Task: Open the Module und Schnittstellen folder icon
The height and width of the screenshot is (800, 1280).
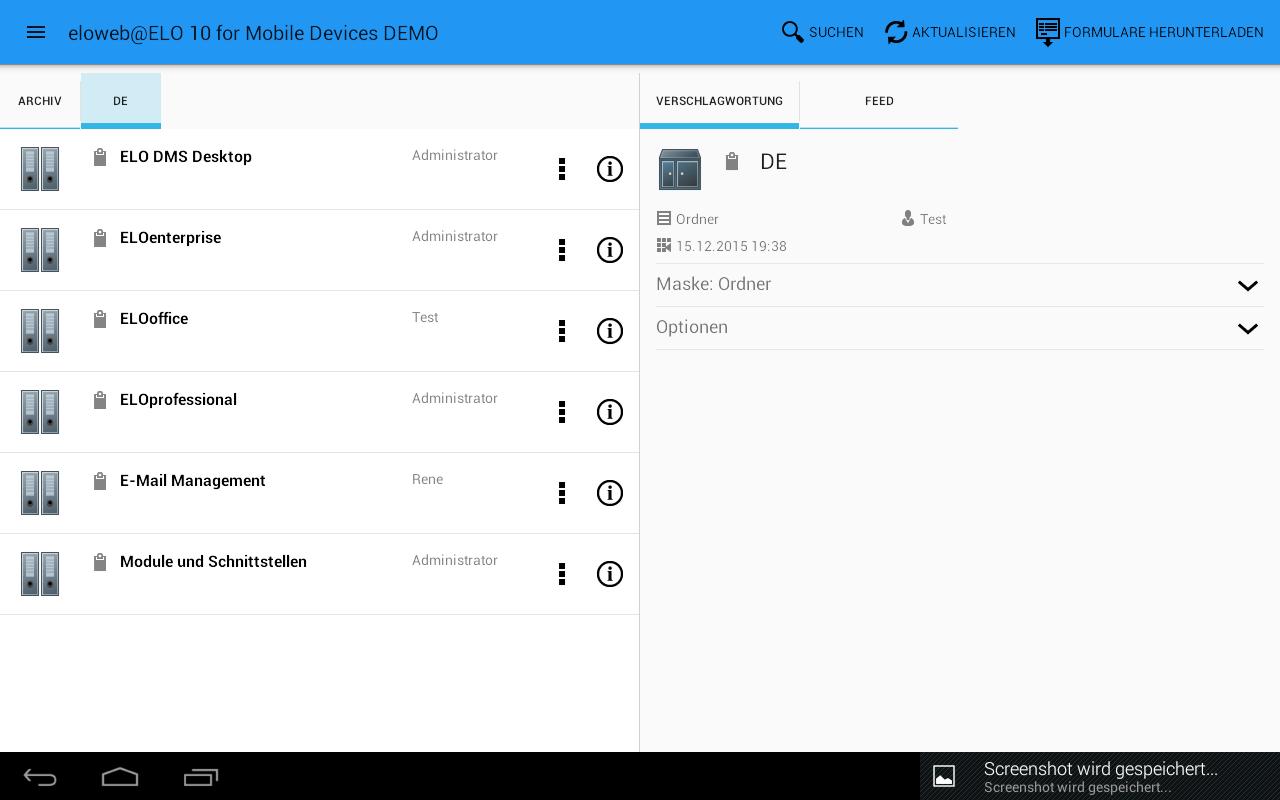Action: point(40,574)
